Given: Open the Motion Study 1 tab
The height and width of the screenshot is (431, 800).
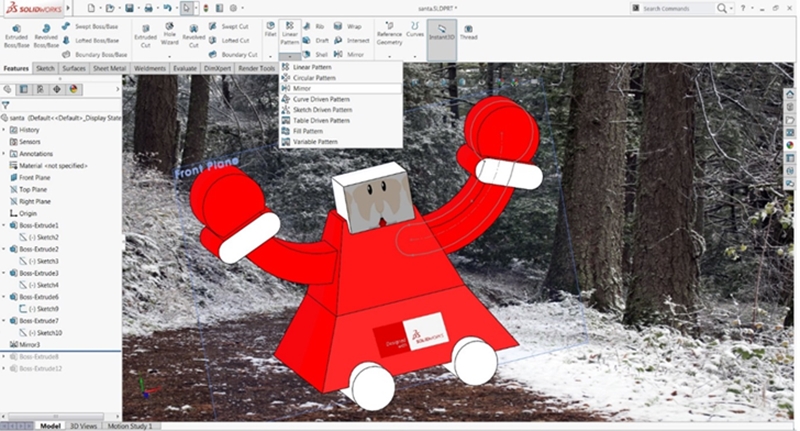Looking at the screenshot, I should click(130, 426).
